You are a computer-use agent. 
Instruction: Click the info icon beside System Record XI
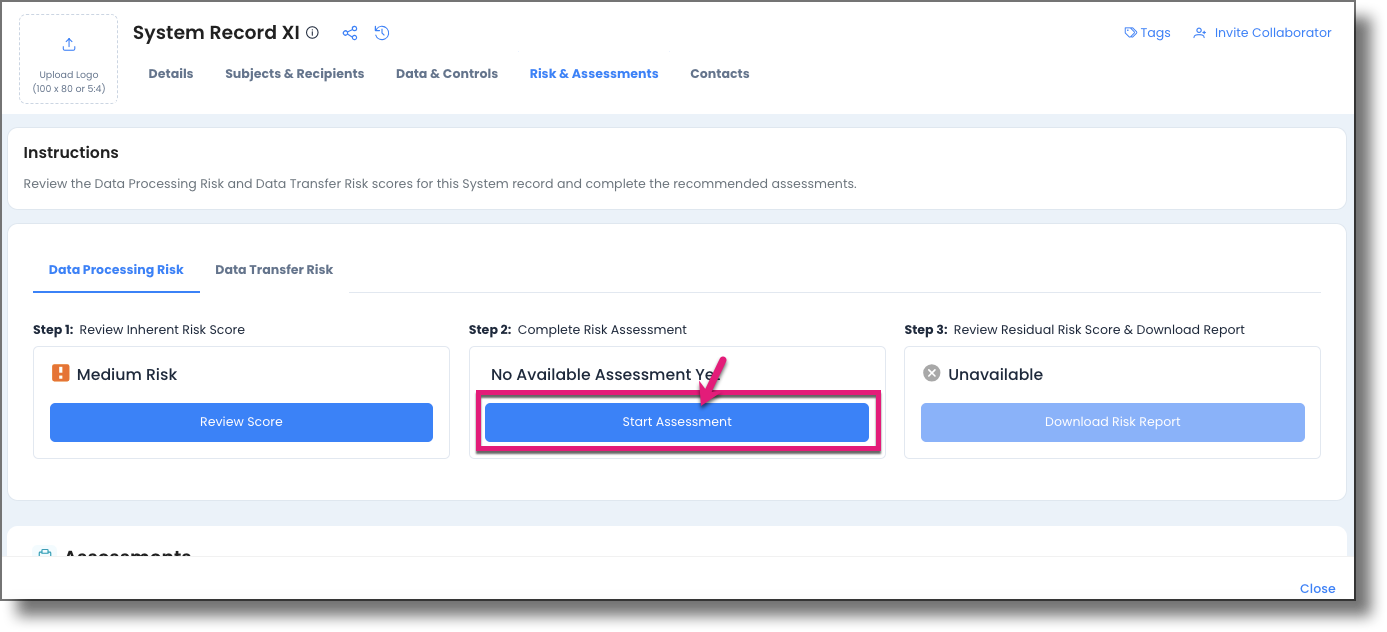(x=312, y=33)
